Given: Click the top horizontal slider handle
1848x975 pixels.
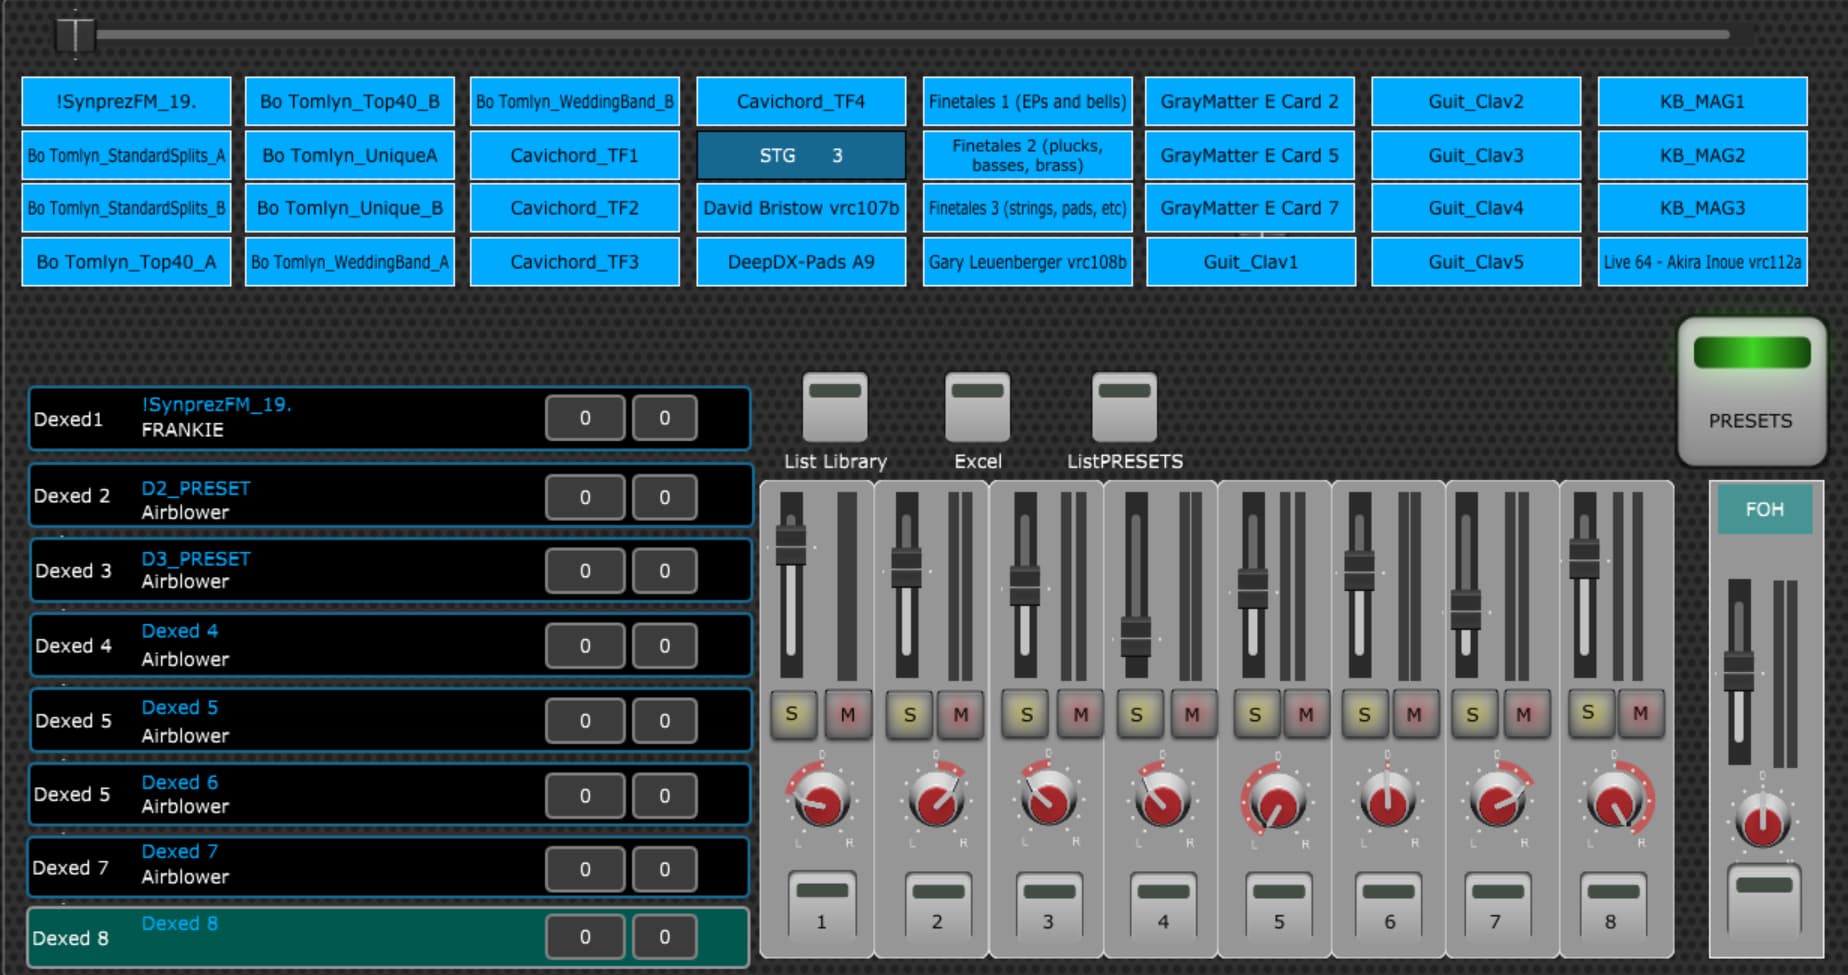Looking at the screenshot, I should [75, 35].
